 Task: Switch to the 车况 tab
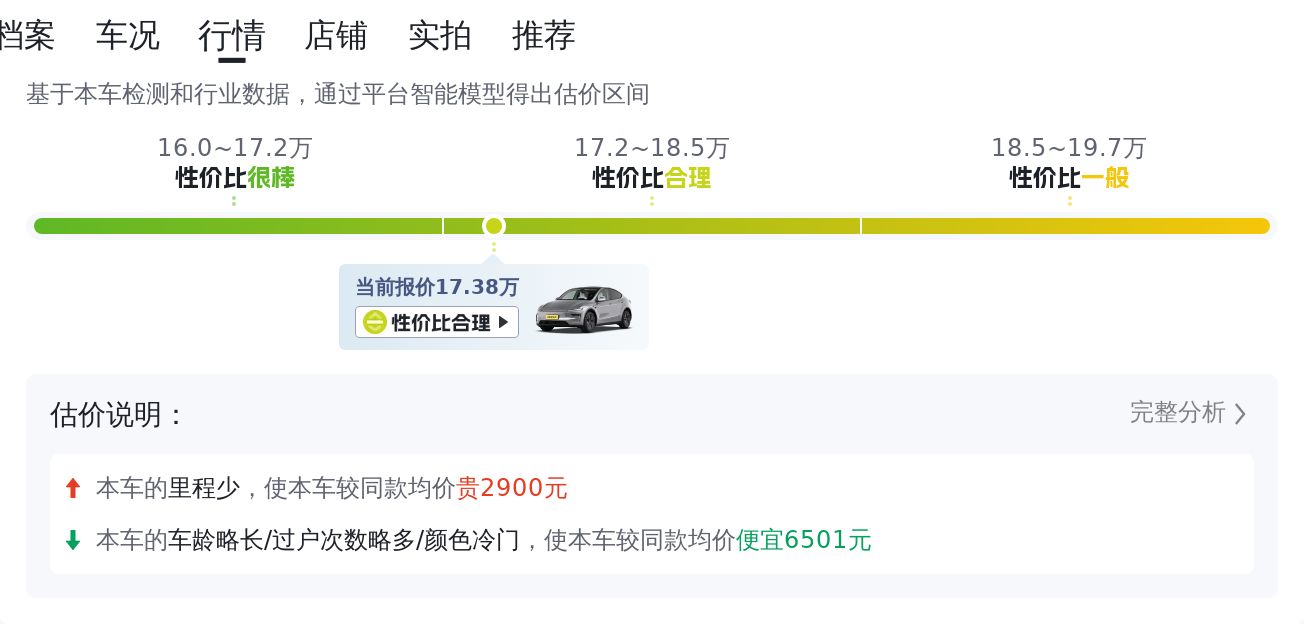[127, 36]
